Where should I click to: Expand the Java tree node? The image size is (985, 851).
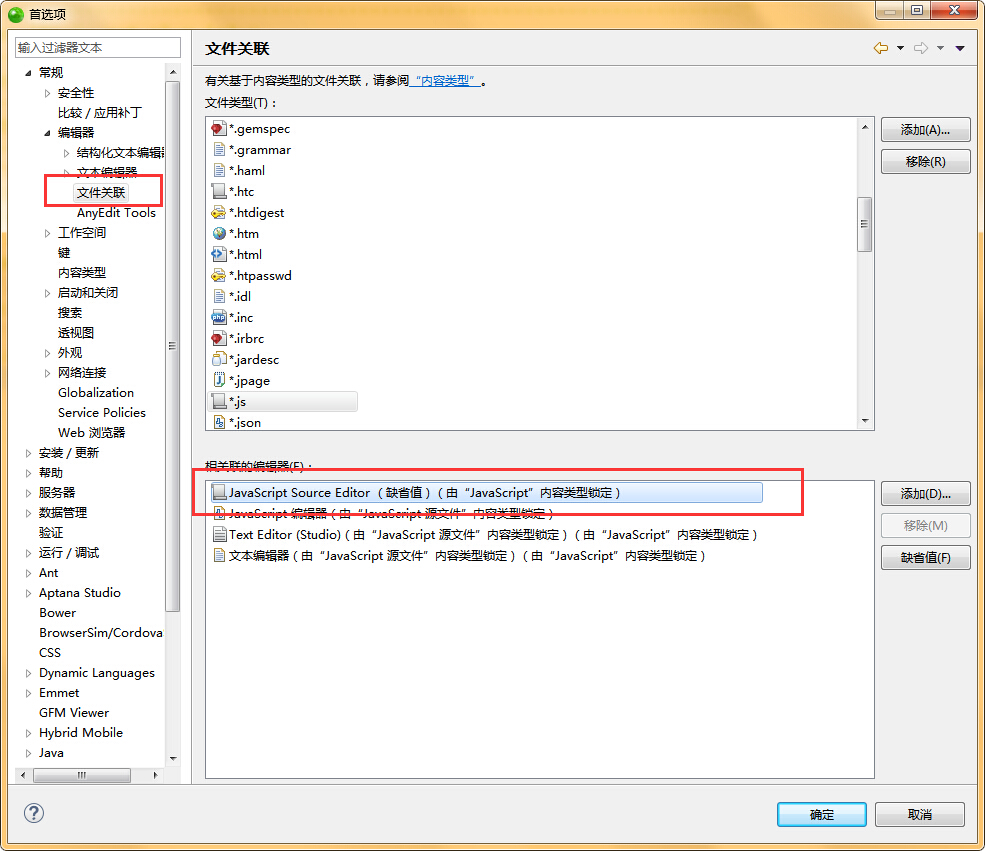click(x=28, y=753)
